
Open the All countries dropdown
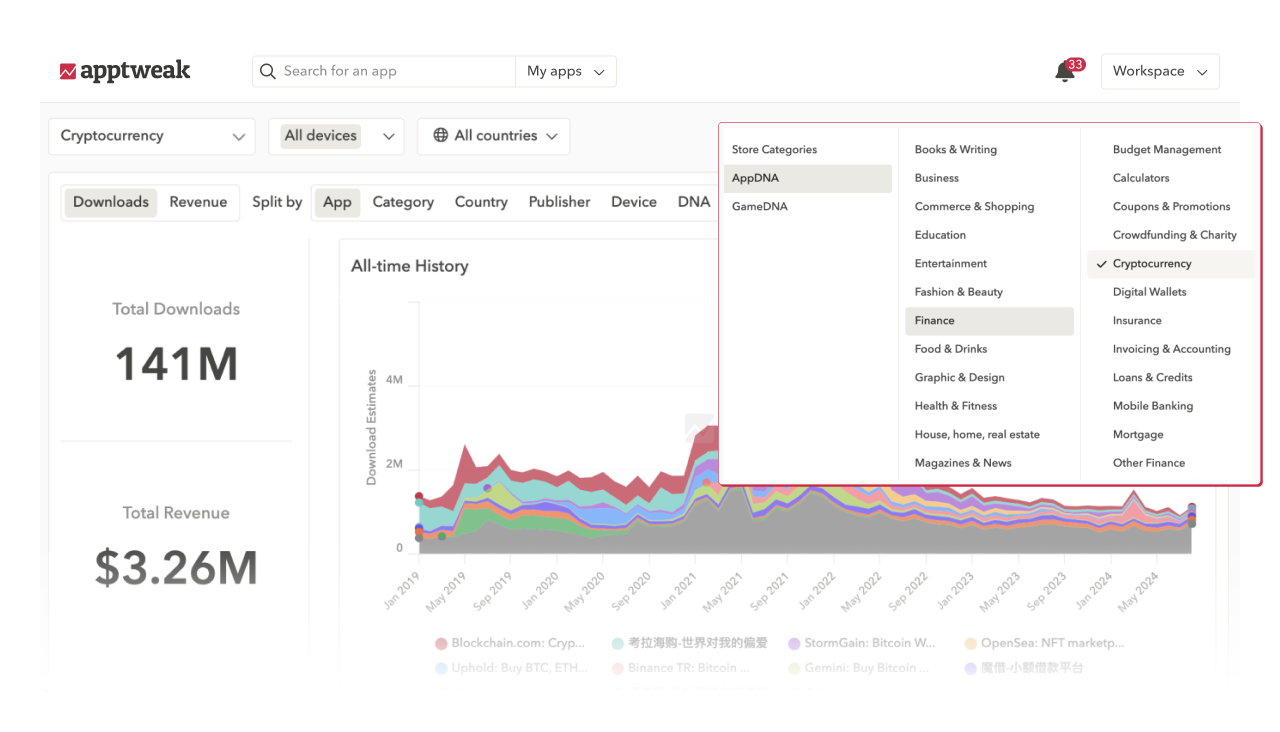494,136
